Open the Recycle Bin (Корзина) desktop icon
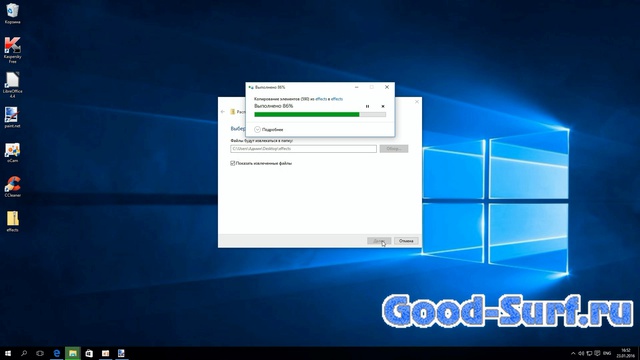The image size is (640, 360). (x=12, y=13)
